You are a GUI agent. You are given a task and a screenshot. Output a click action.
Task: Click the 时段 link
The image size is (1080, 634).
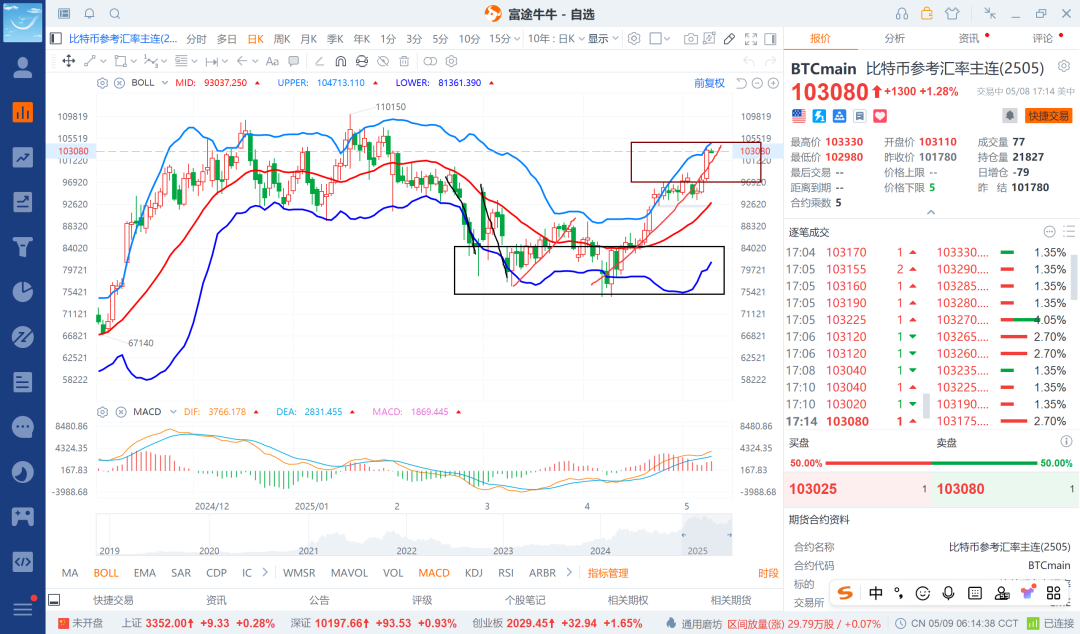point(768,573)
